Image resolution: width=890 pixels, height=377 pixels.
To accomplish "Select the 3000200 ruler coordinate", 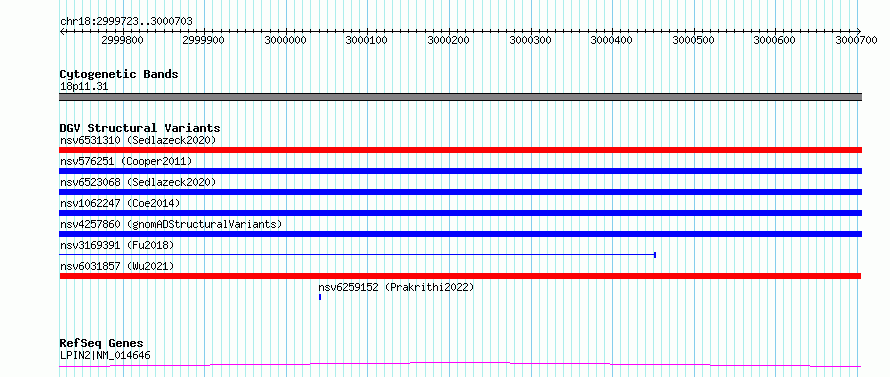I will tap(449, 40).
